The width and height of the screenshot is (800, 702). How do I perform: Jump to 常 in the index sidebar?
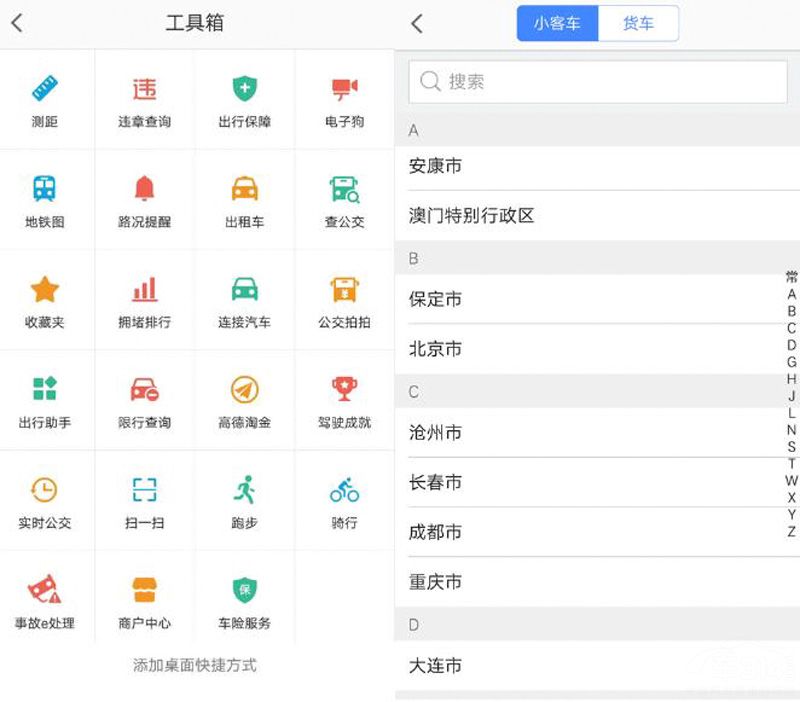[x=791, y=277]
